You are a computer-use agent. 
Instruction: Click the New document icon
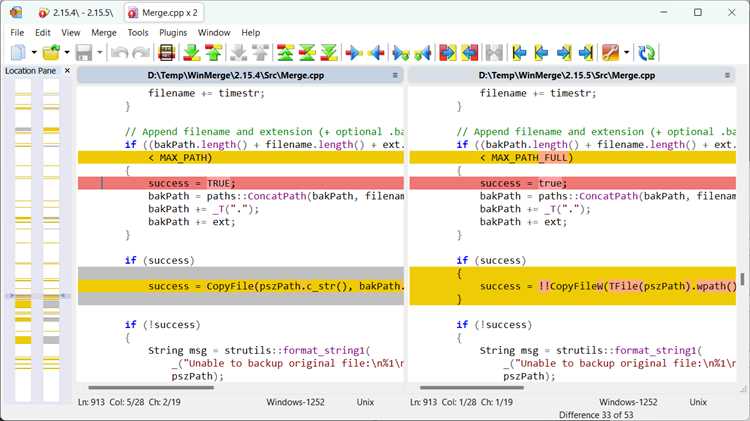pos(18,53)
